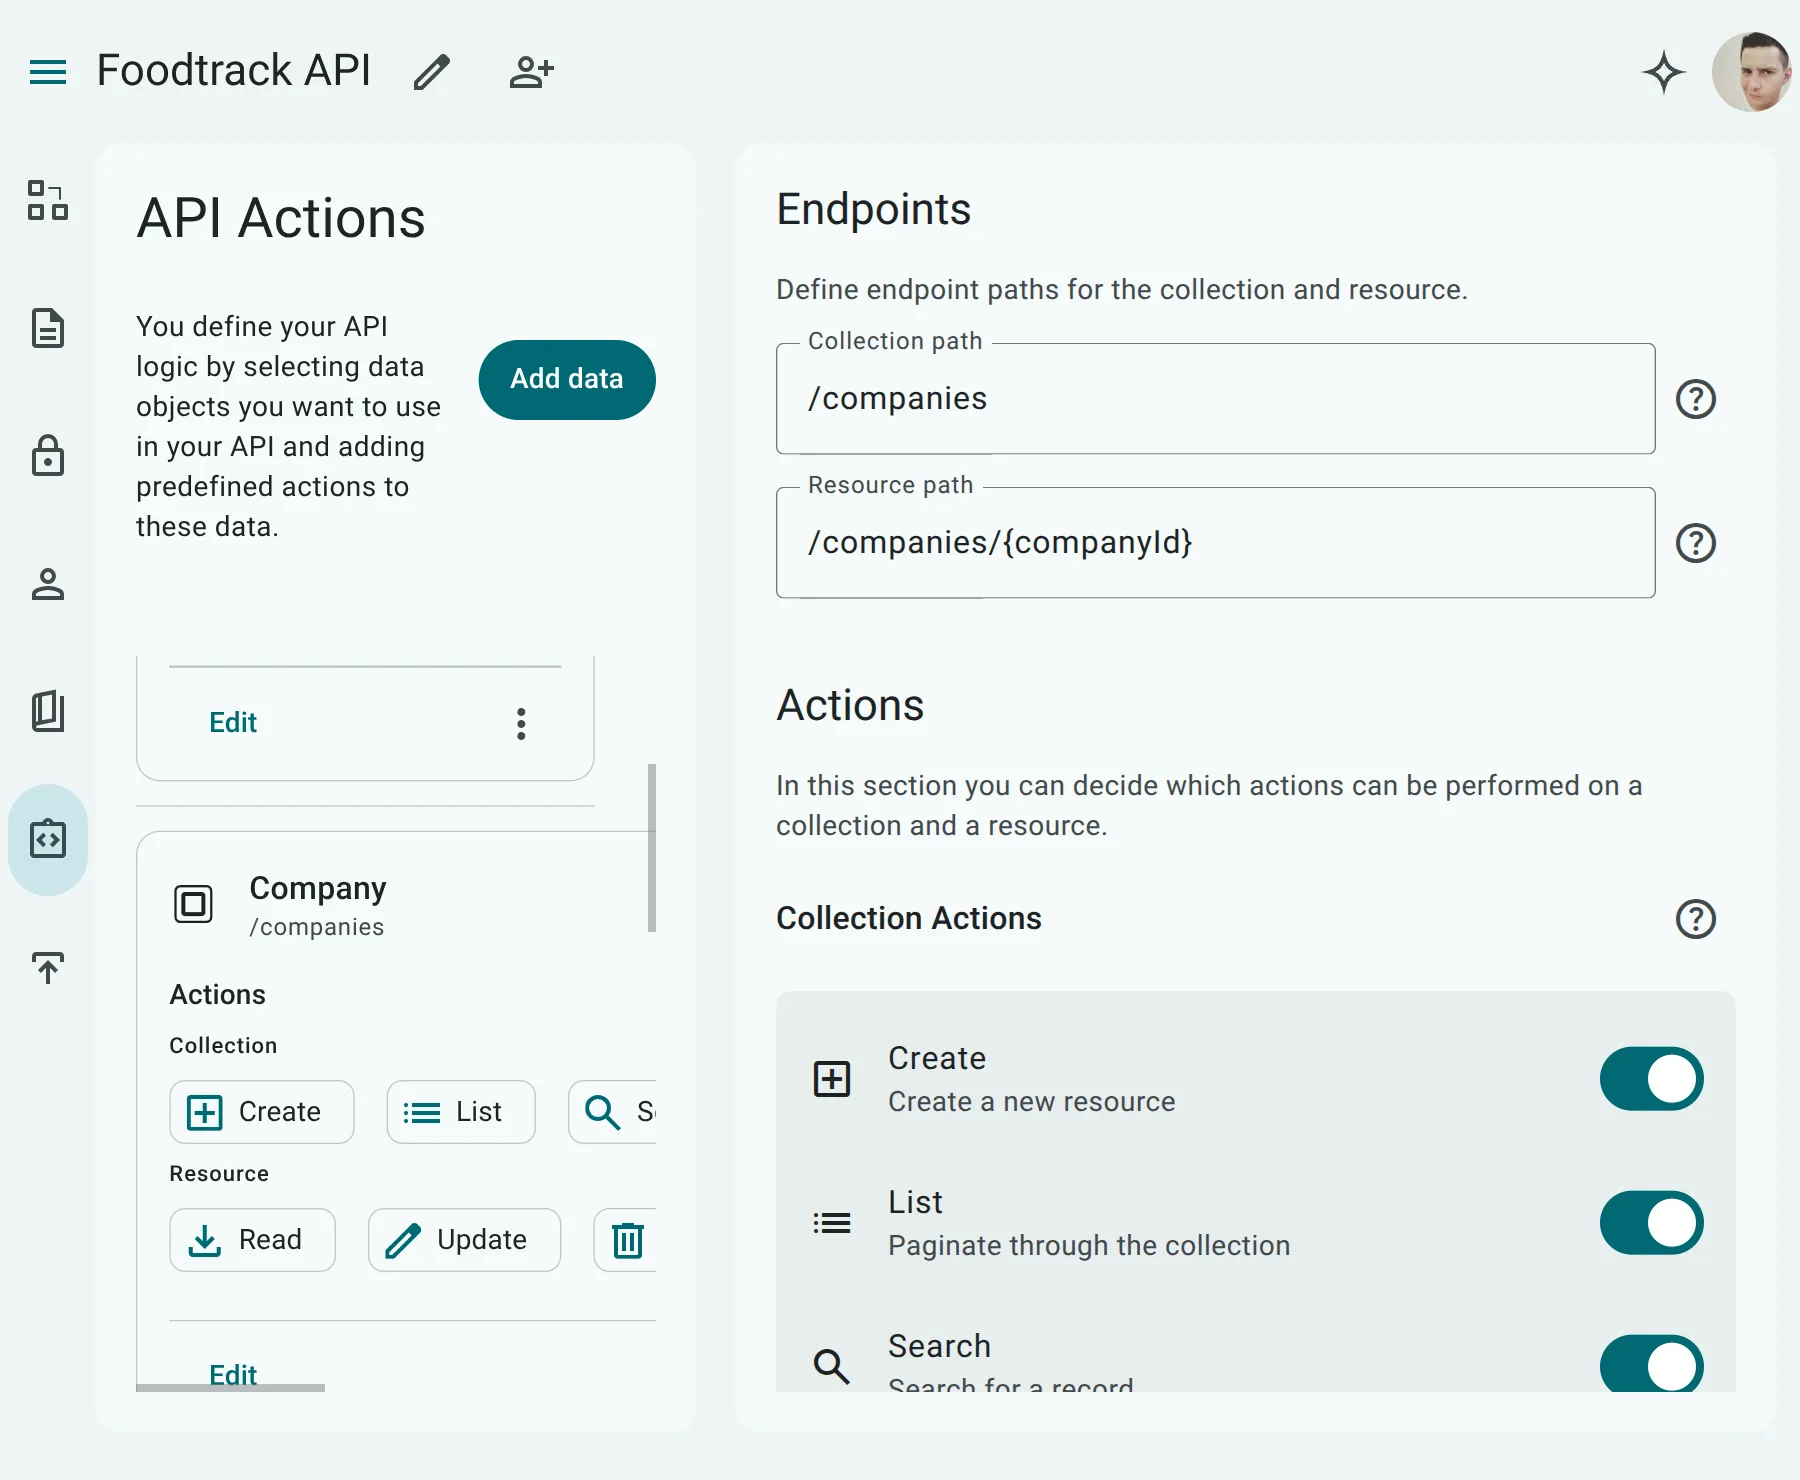Open the document page sidebar icon
The height and width of the screenshot is (1480, 1800).
point(48,328)
